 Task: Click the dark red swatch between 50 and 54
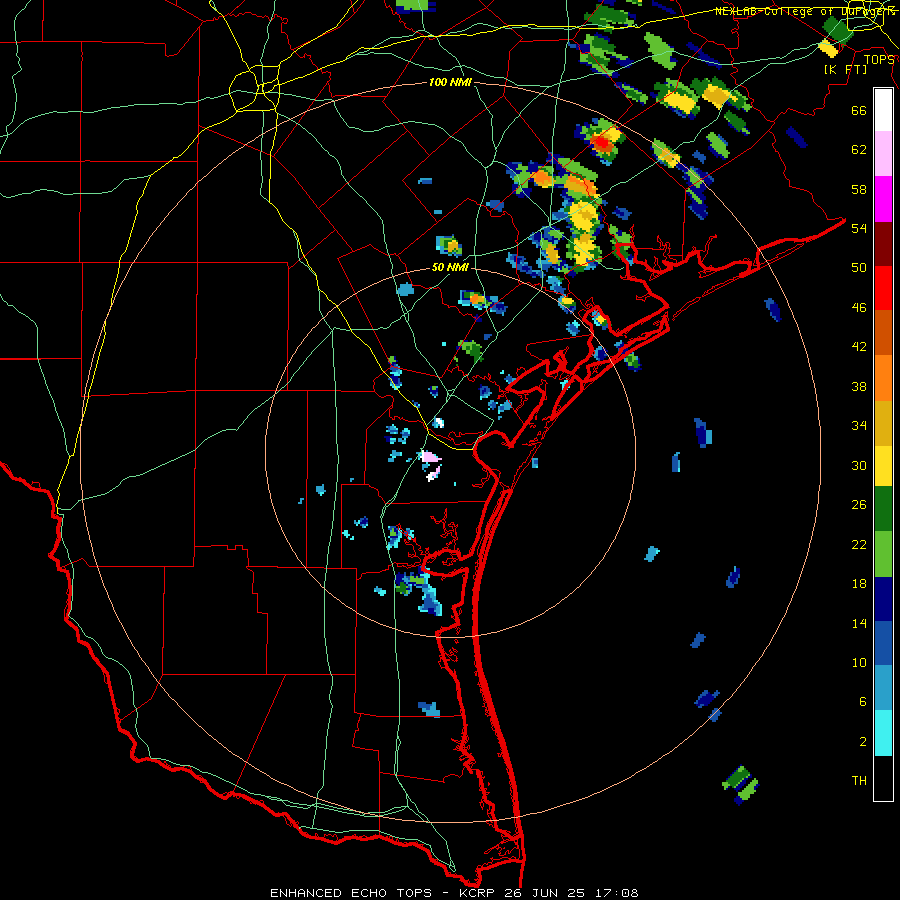(x=883, y=244)
